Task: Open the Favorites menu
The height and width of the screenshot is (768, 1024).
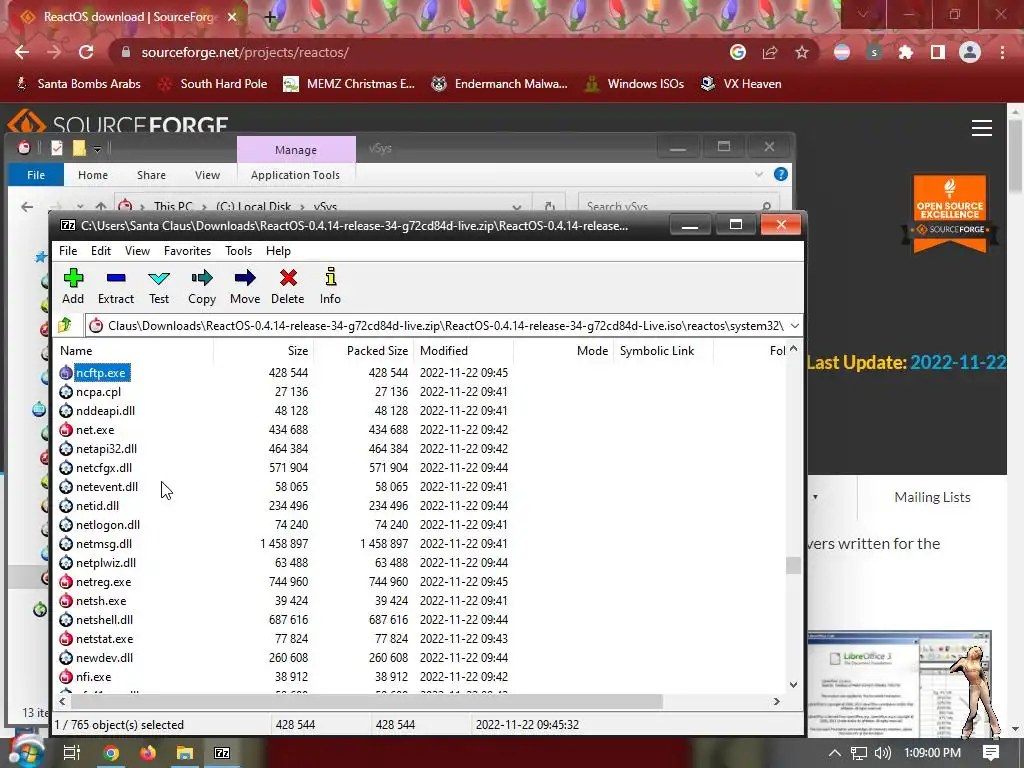Action: [187, 251]
